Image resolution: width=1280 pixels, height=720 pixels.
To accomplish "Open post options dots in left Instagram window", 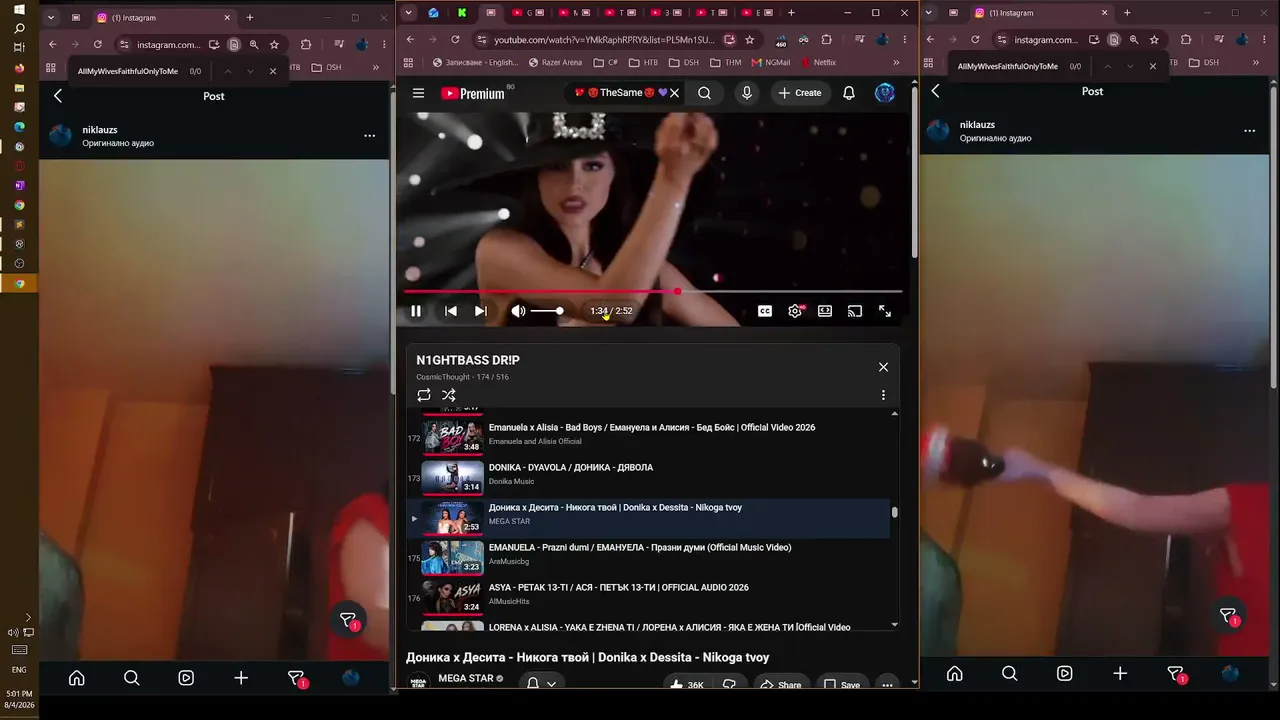I will 369,136.
